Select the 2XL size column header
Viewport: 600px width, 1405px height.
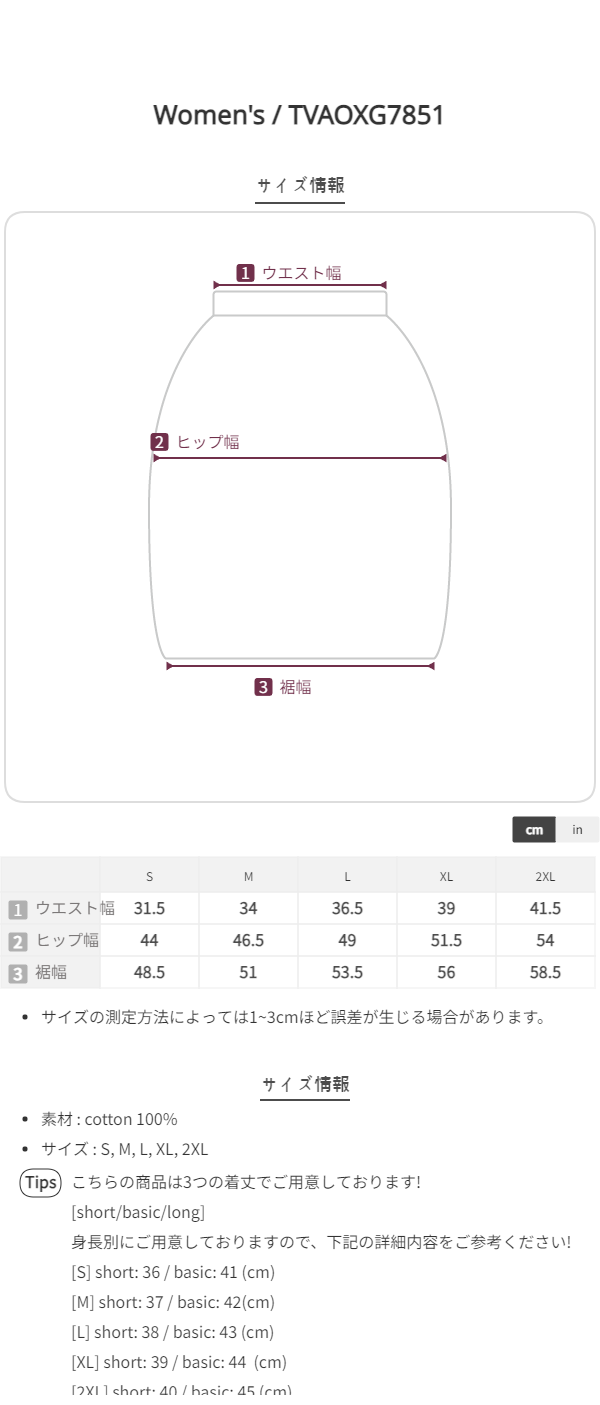[545, 877]
